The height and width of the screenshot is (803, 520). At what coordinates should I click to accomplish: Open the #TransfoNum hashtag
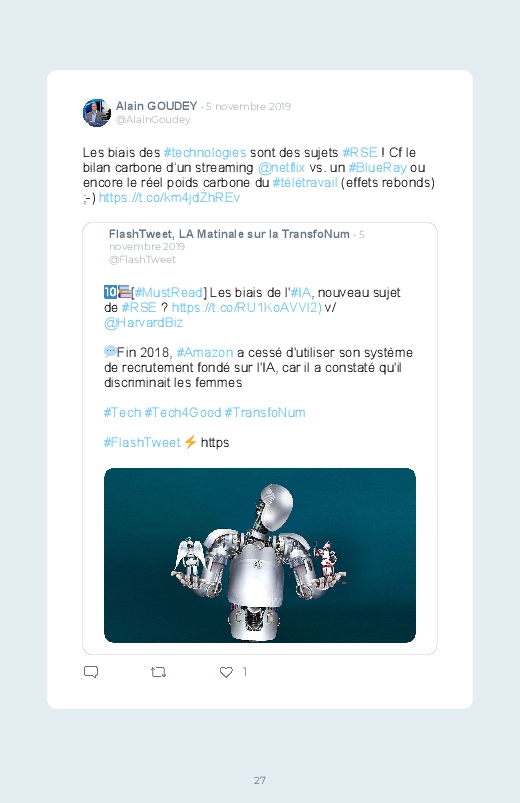(x=265, y=412)
